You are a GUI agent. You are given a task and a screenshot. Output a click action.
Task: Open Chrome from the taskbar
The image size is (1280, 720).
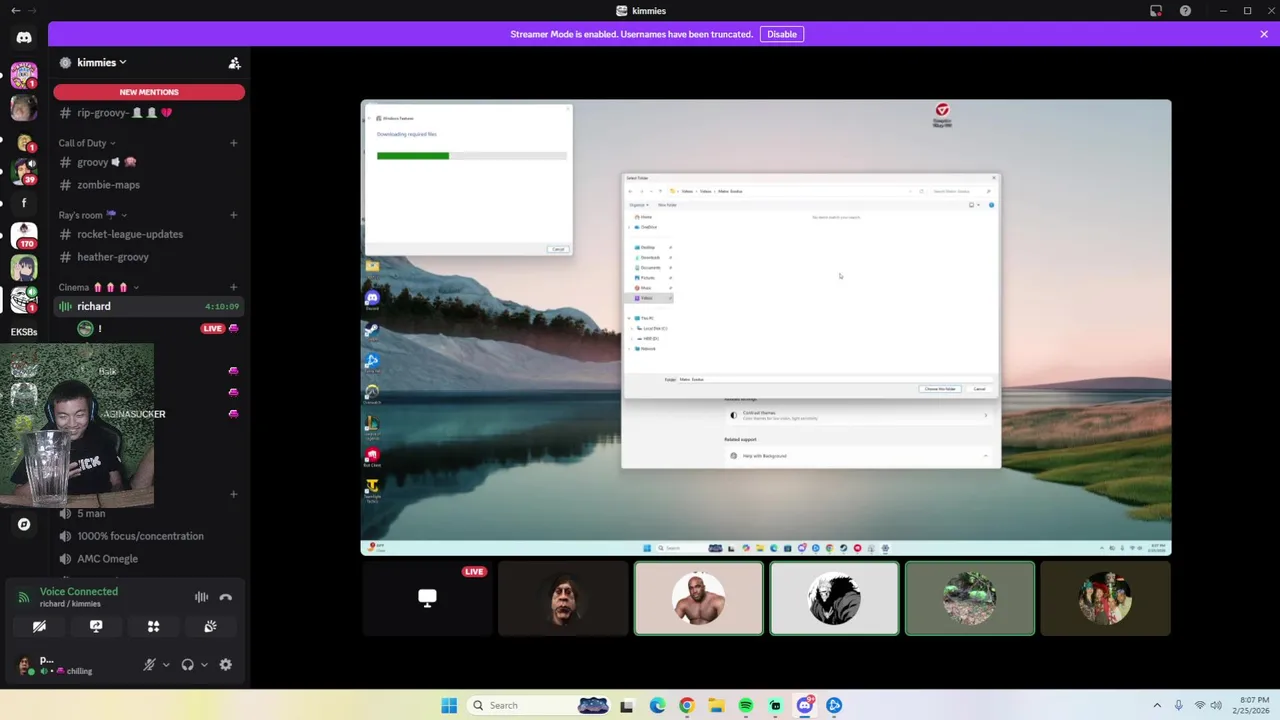pos(687,705)
